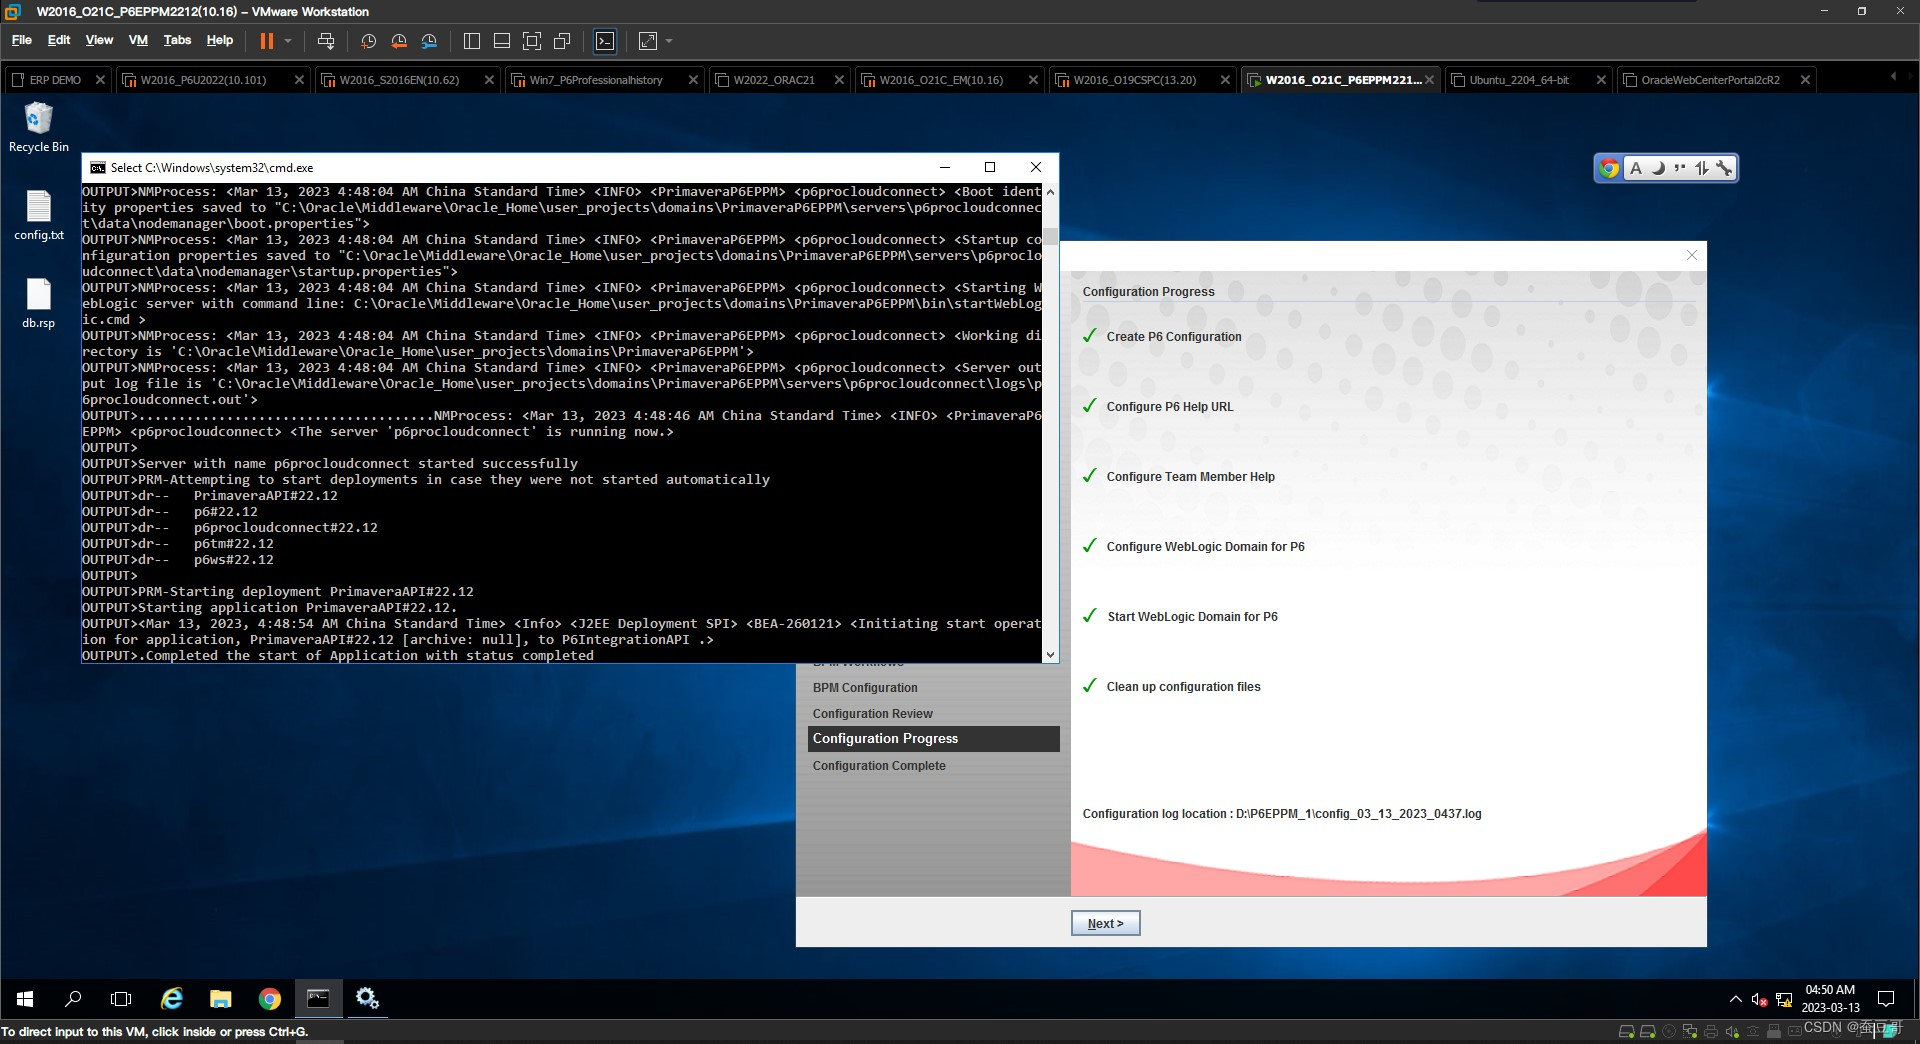This screenshot has width=1920, height=1044.
Task: Click the cmd window scroll down arrow
Action: point(1050,655)
